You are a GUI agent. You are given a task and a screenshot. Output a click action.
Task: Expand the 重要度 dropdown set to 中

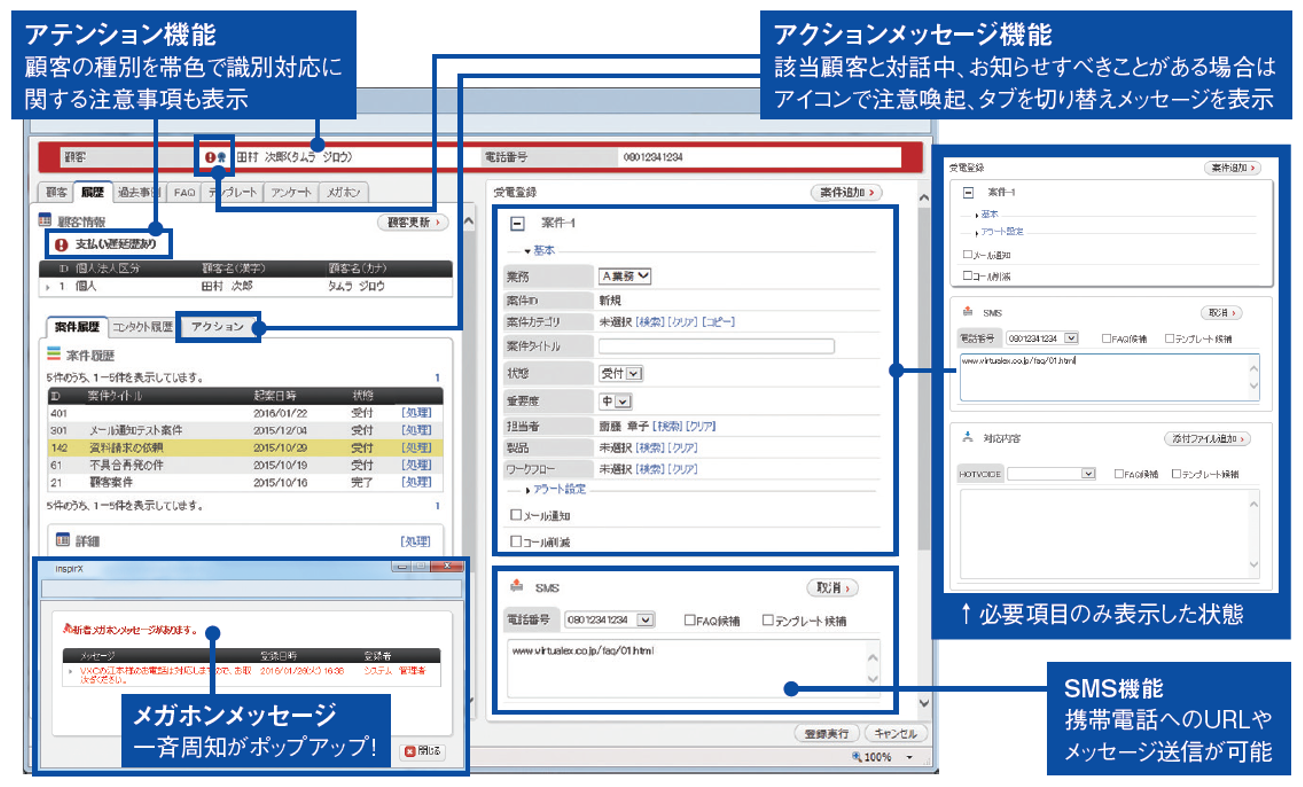pos(616,401)
